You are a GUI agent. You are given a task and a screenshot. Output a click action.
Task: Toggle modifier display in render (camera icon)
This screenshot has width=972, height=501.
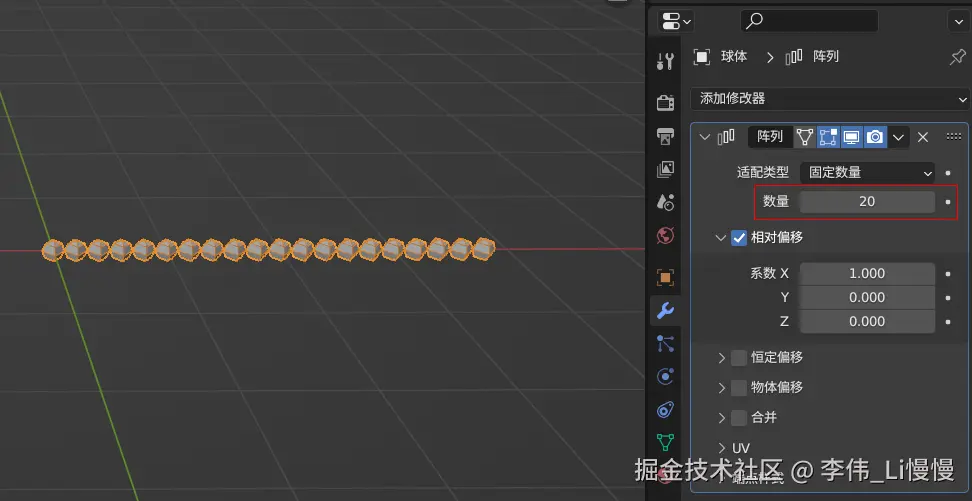click(x=875, y=137)
